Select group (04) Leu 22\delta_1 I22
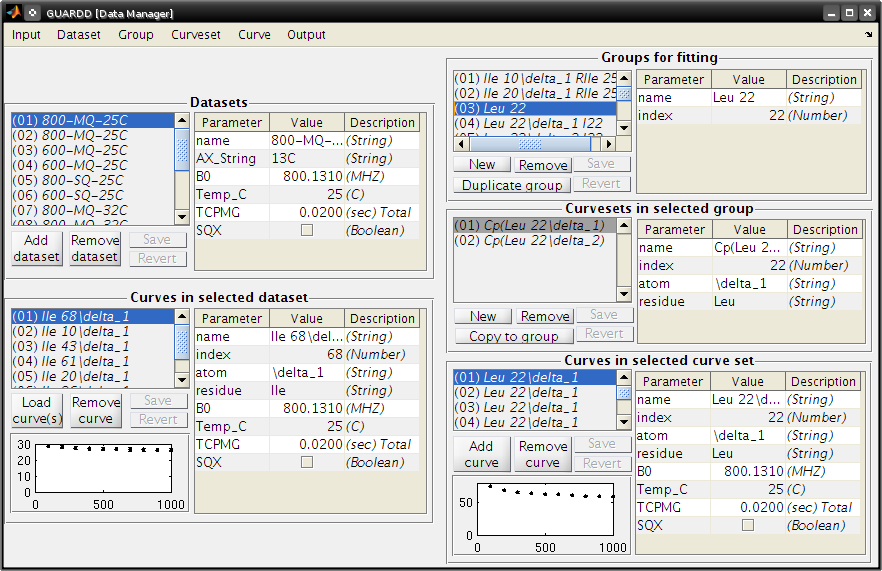Image resolution: width=882 pixels, height=571 pixels. pyautogui.click(x=536, y=123)
